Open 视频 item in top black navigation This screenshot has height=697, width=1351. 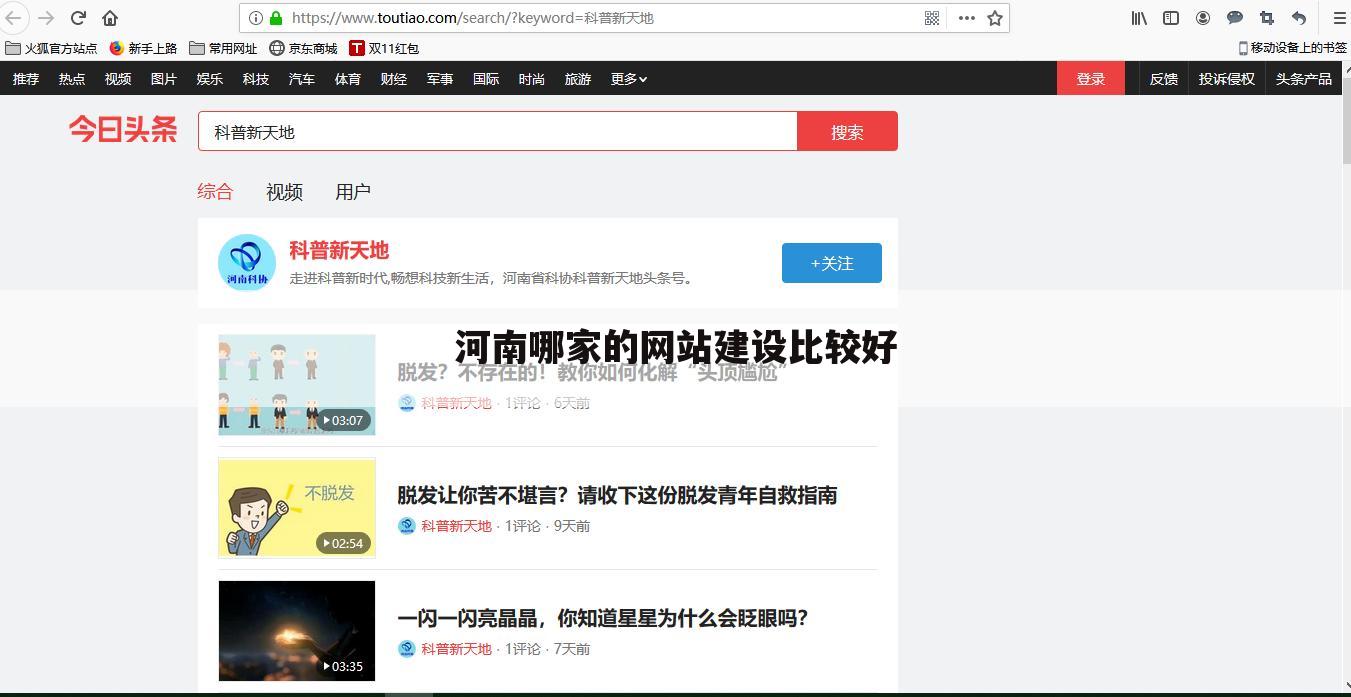[118, 79]
